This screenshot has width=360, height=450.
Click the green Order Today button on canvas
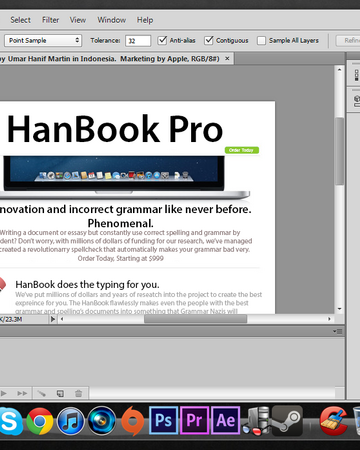pyautogui.click(x=242, y=150)
